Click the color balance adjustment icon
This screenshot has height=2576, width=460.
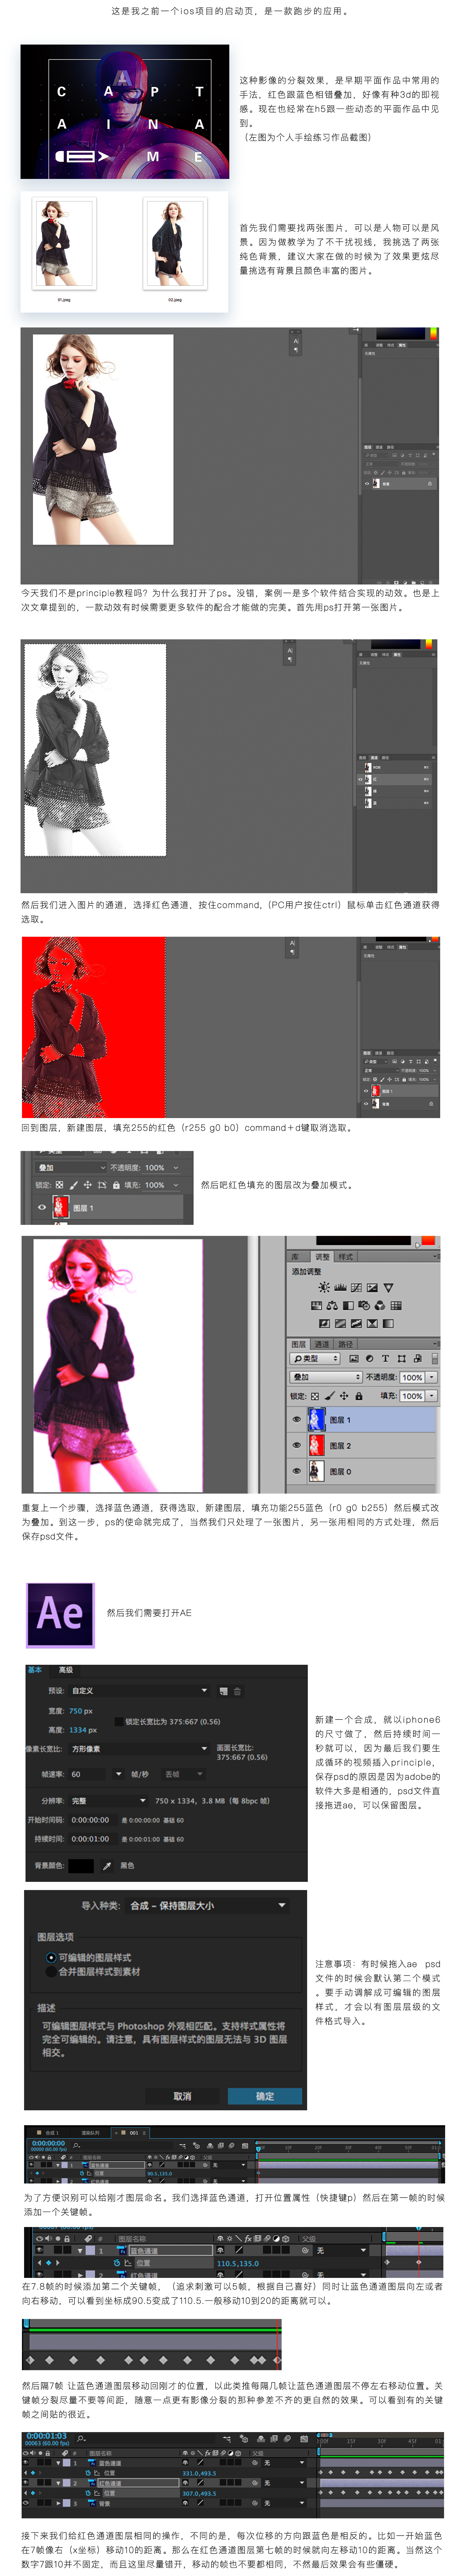[332, 1305]
